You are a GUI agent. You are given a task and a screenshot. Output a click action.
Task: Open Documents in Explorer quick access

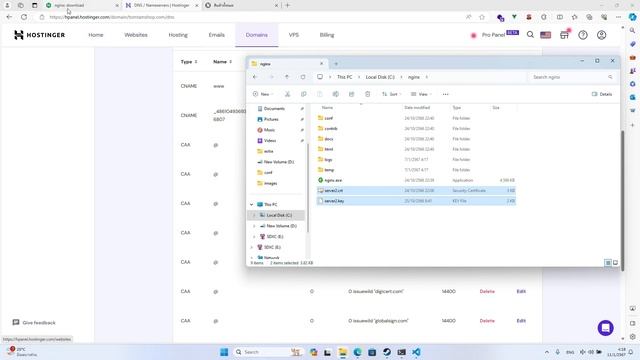[x=274, y=109]
